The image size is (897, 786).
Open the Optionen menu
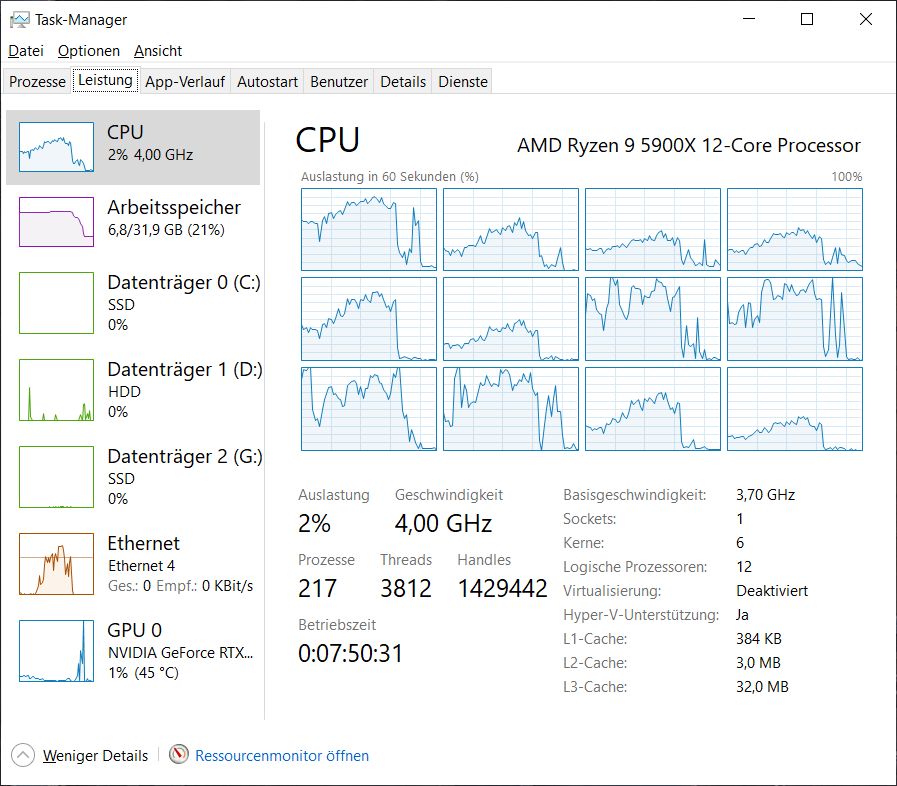point(89,51)
